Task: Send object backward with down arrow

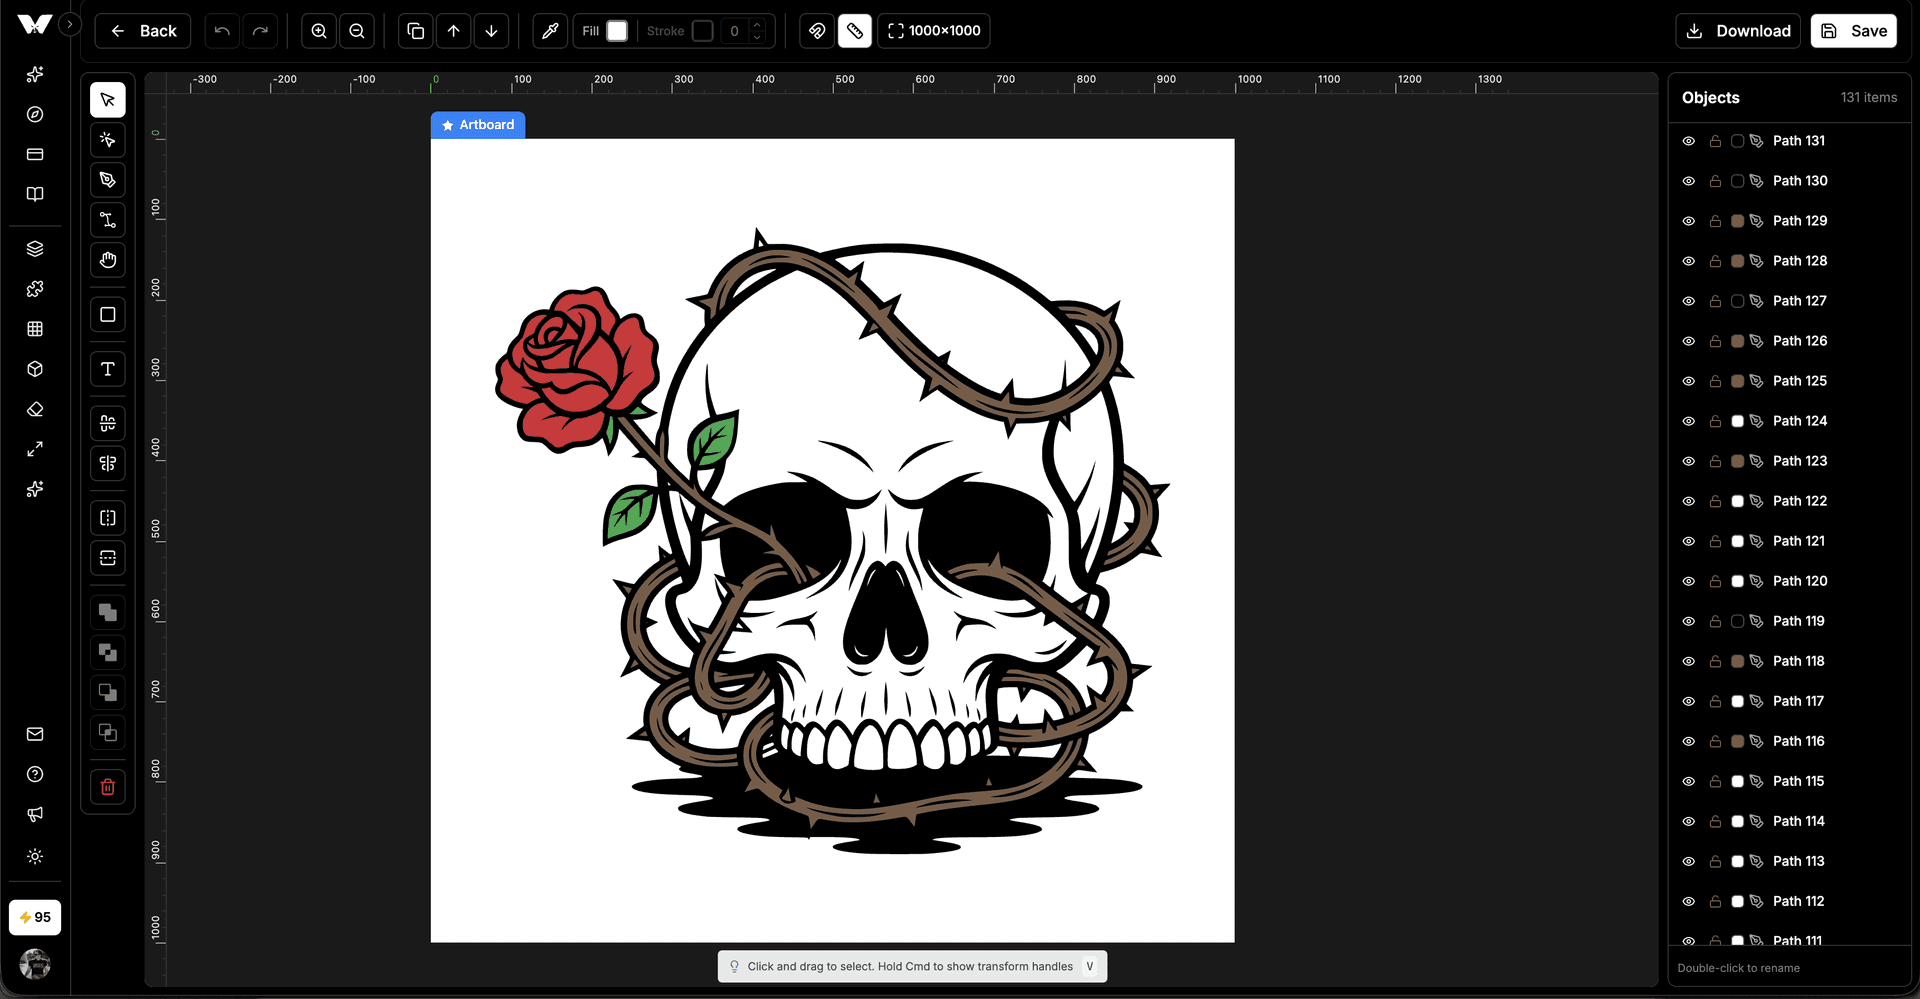Action: tap(492, 31)
